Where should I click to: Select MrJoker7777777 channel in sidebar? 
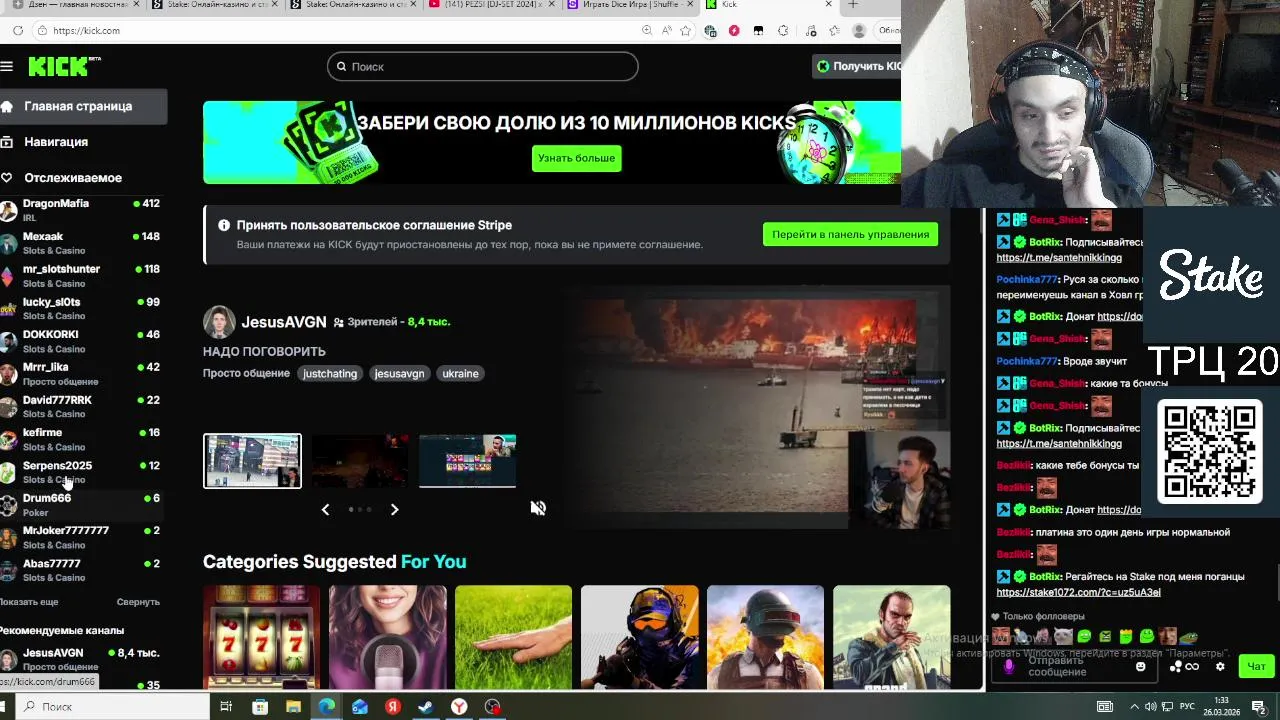pos(80,537)
